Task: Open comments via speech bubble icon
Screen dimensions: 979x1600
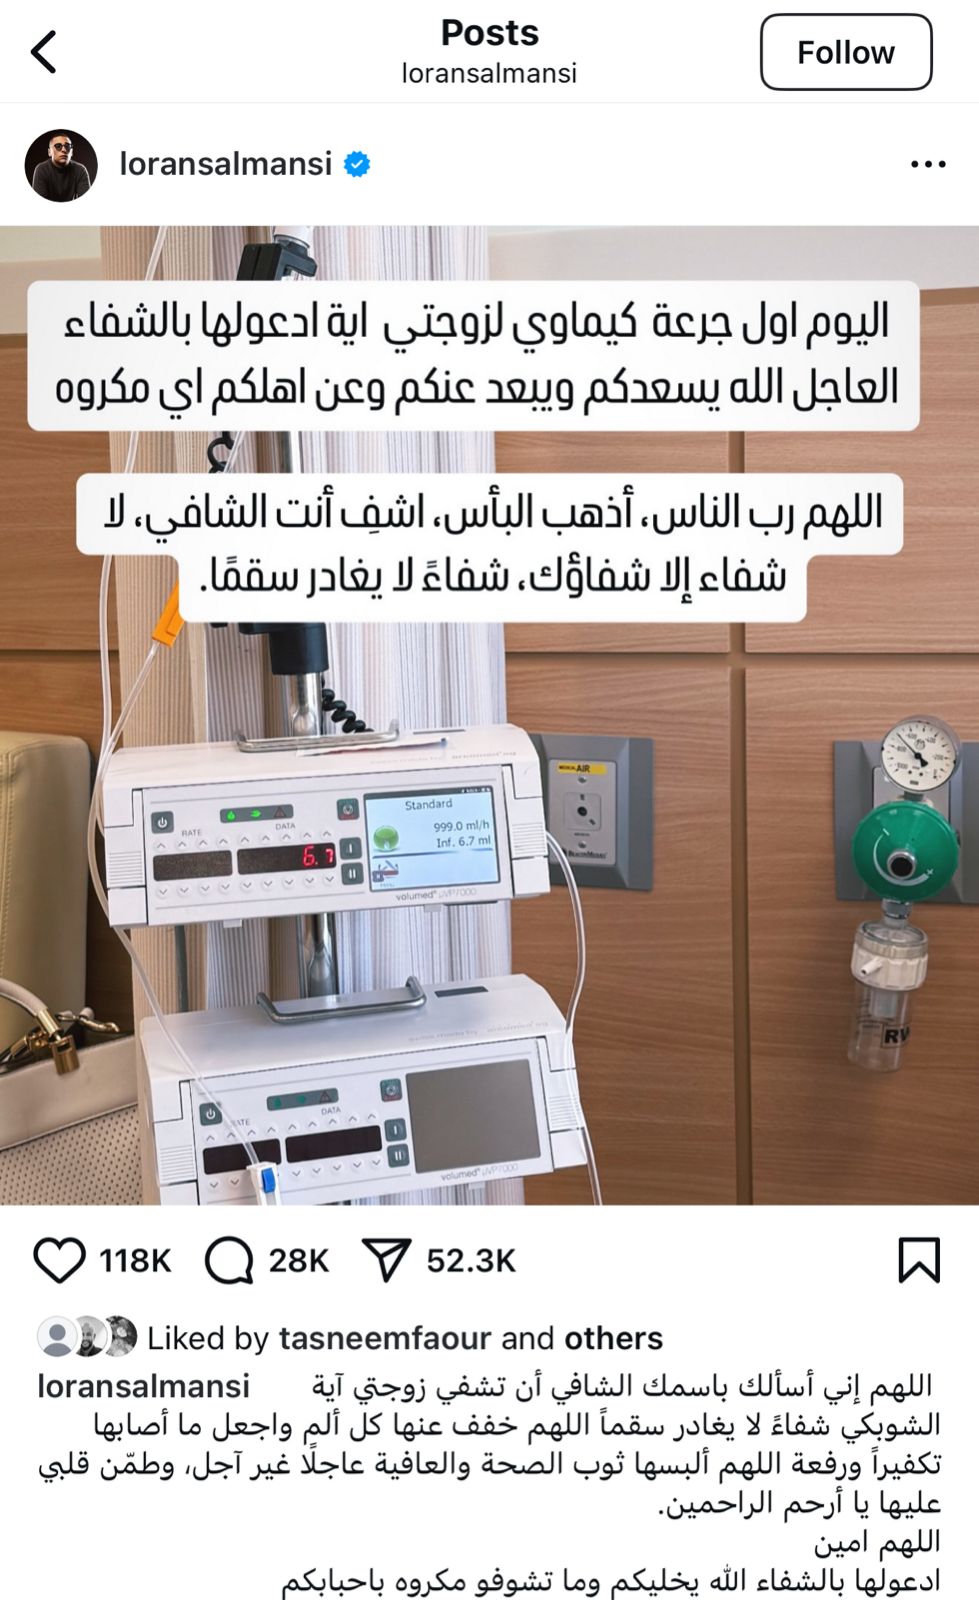Action: (x=229, y=1260)
